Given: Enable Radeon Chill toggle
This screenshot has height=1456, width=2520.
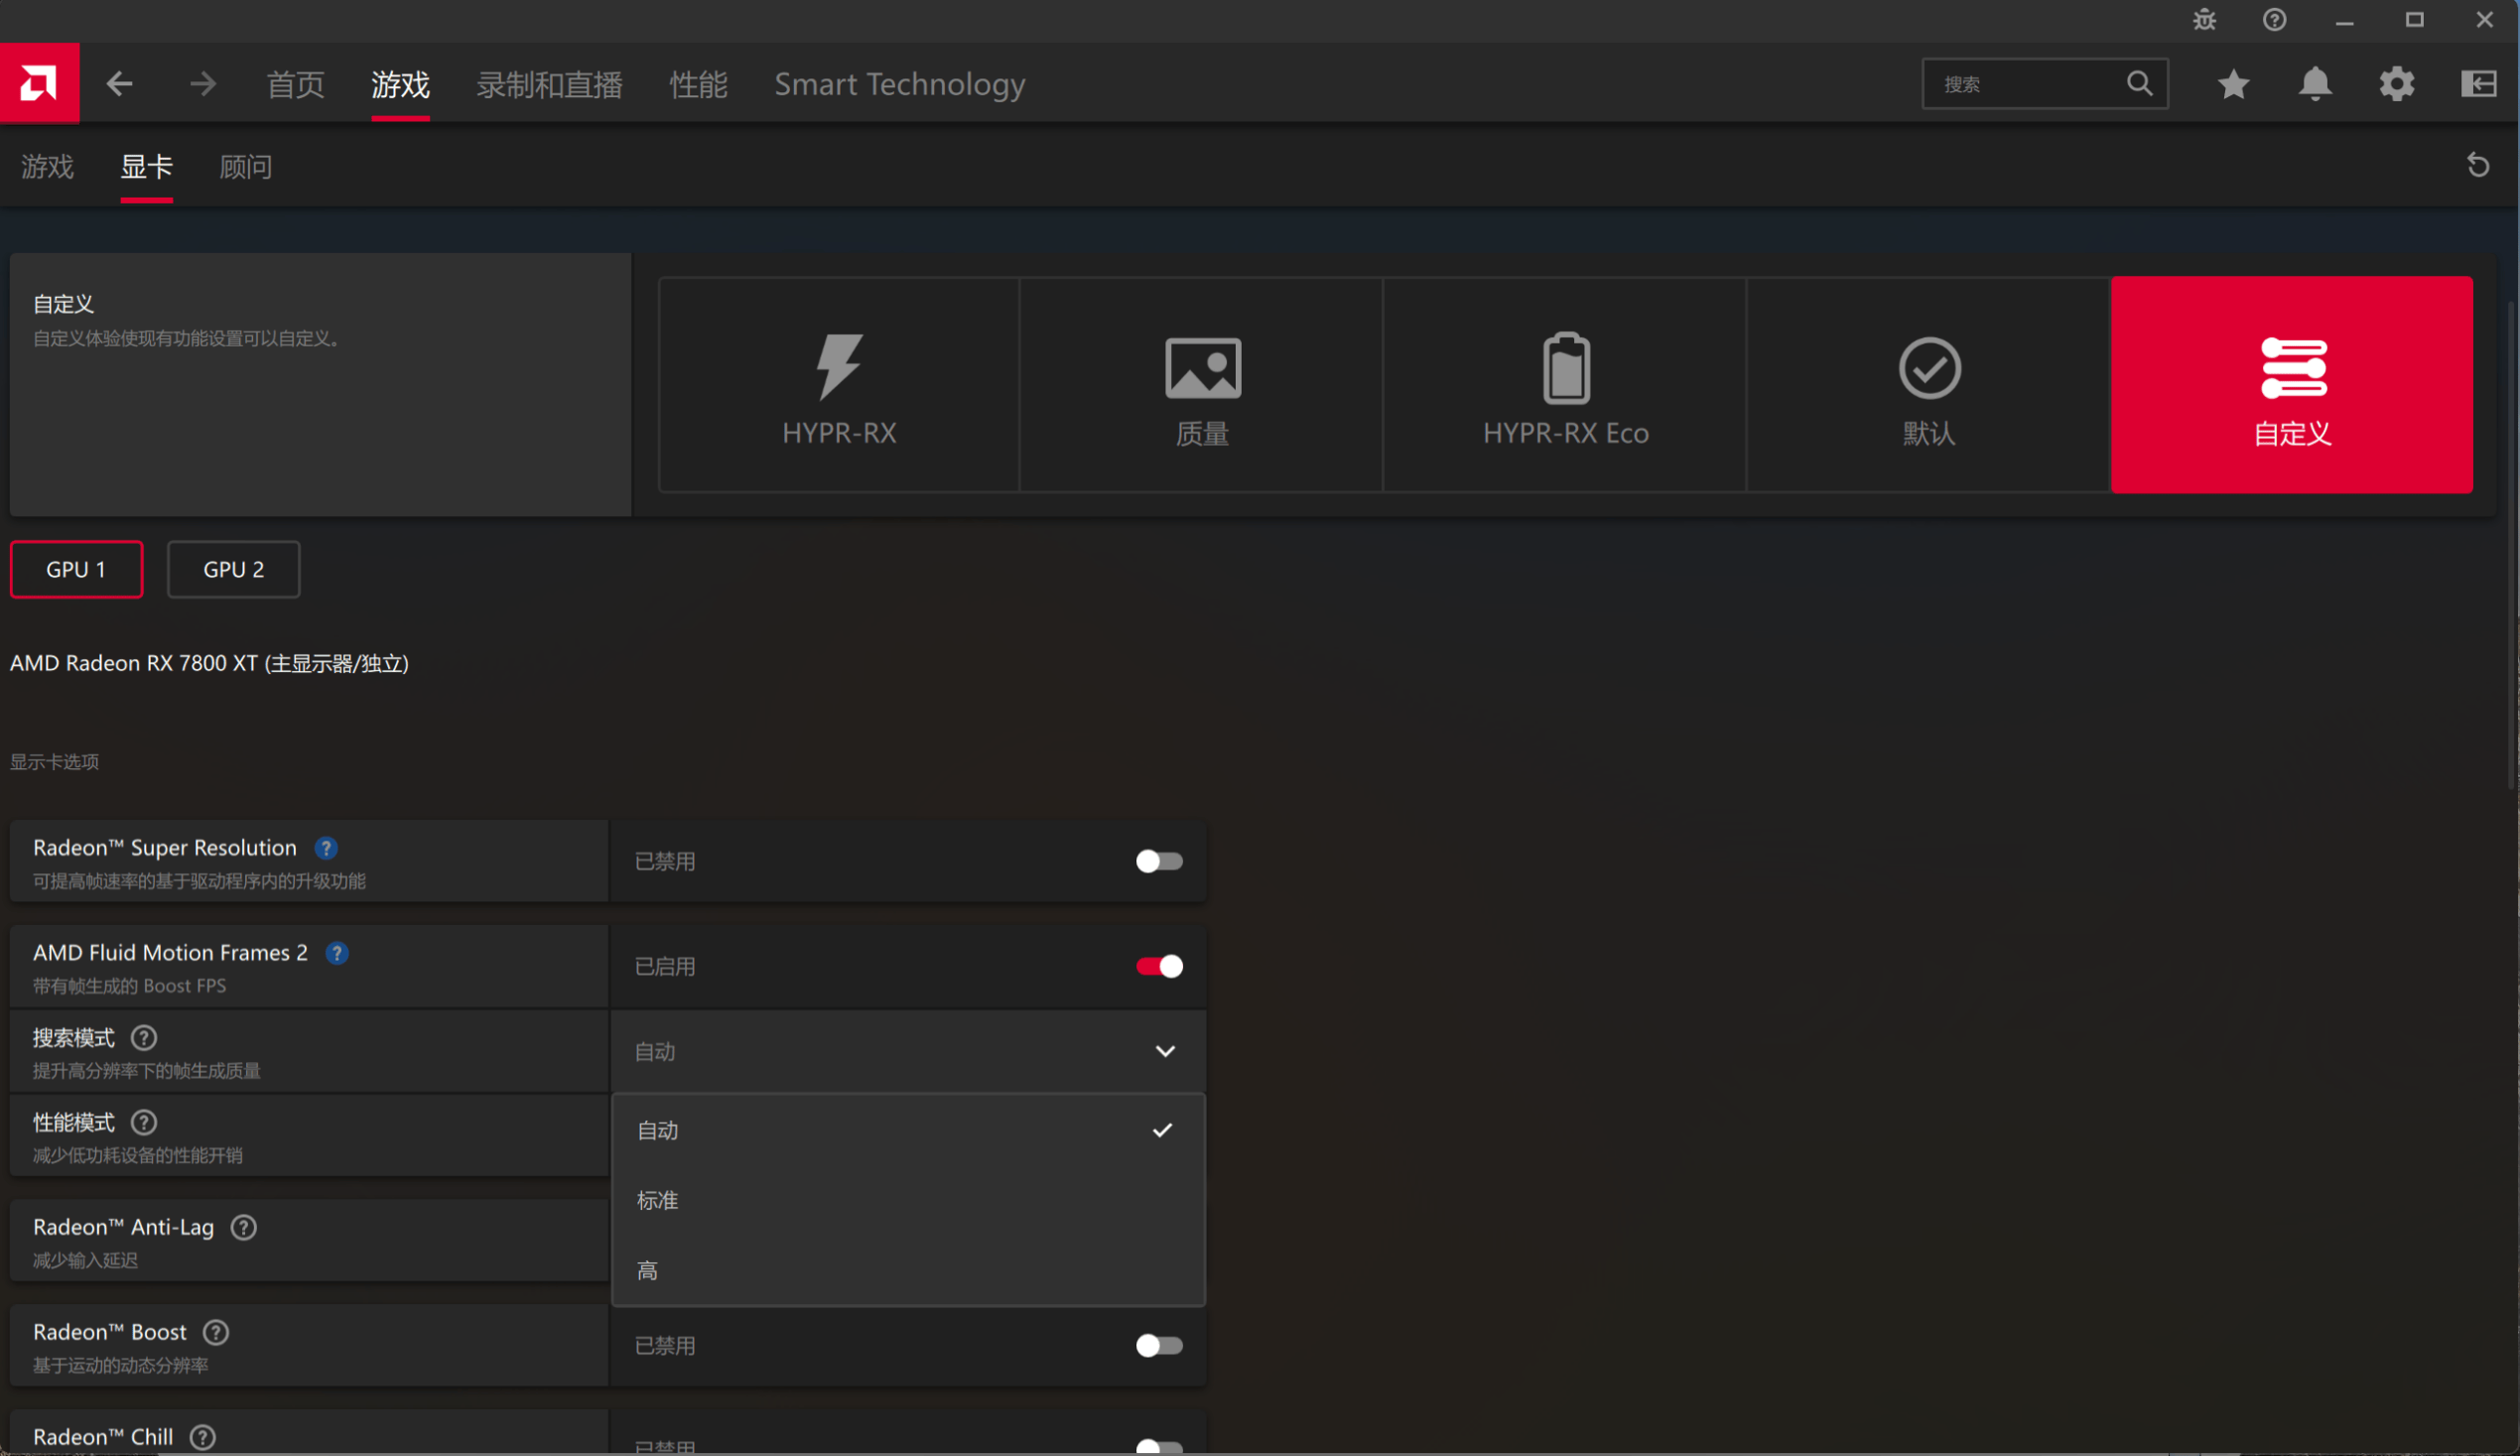Looking at the screenshot, I should (x=1159, y=1446).
